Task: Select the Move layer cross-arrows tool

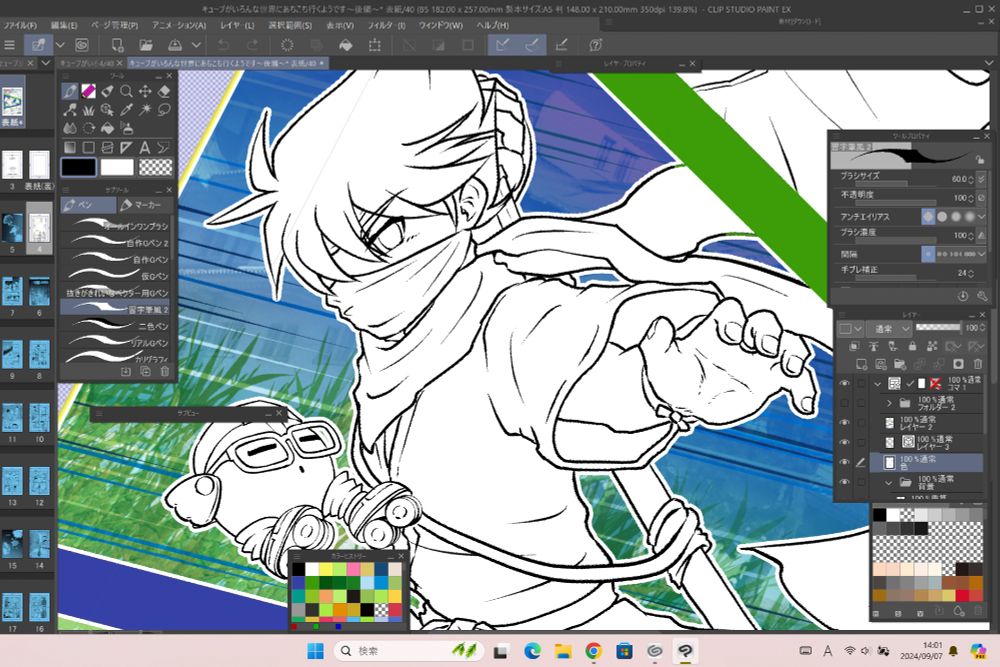Action: coord(145,91)
